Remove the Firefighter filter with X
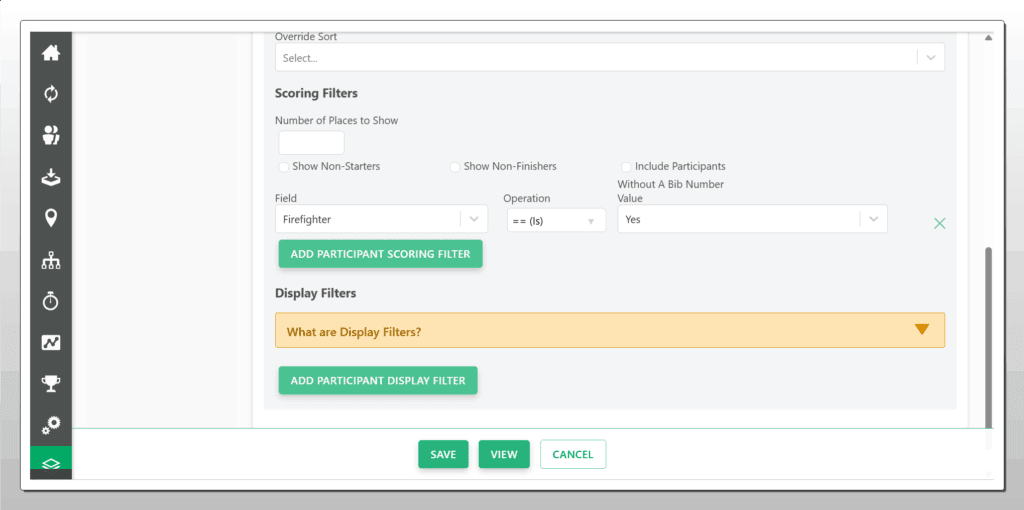The image size is (1024, 510). point(939,223)
